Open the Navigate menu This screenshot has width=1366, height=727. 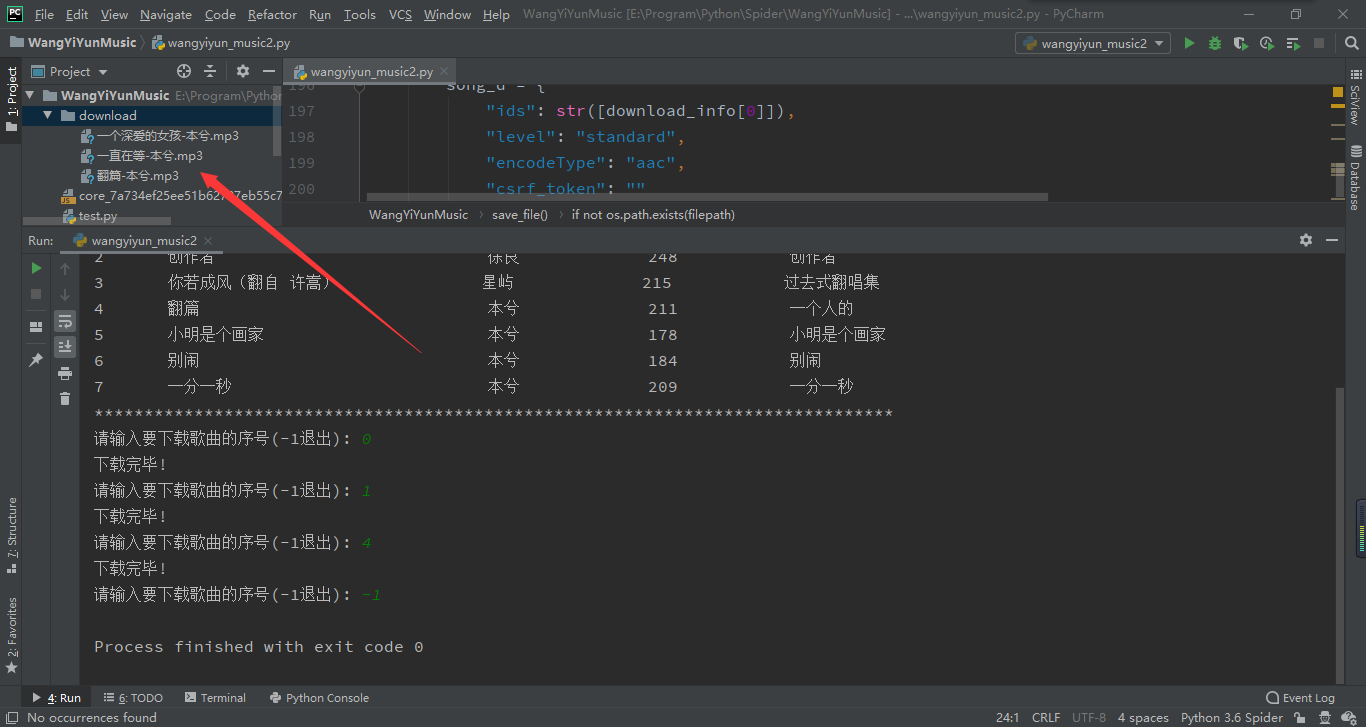point(166,14)
